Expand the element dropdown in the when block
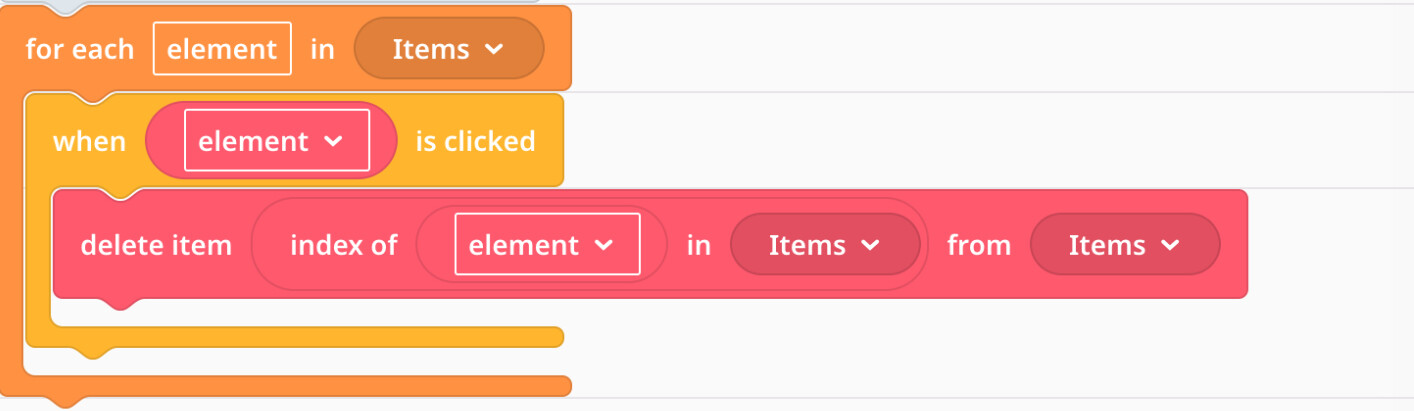This screenshot has width=1414, height=411. point(276,141)
